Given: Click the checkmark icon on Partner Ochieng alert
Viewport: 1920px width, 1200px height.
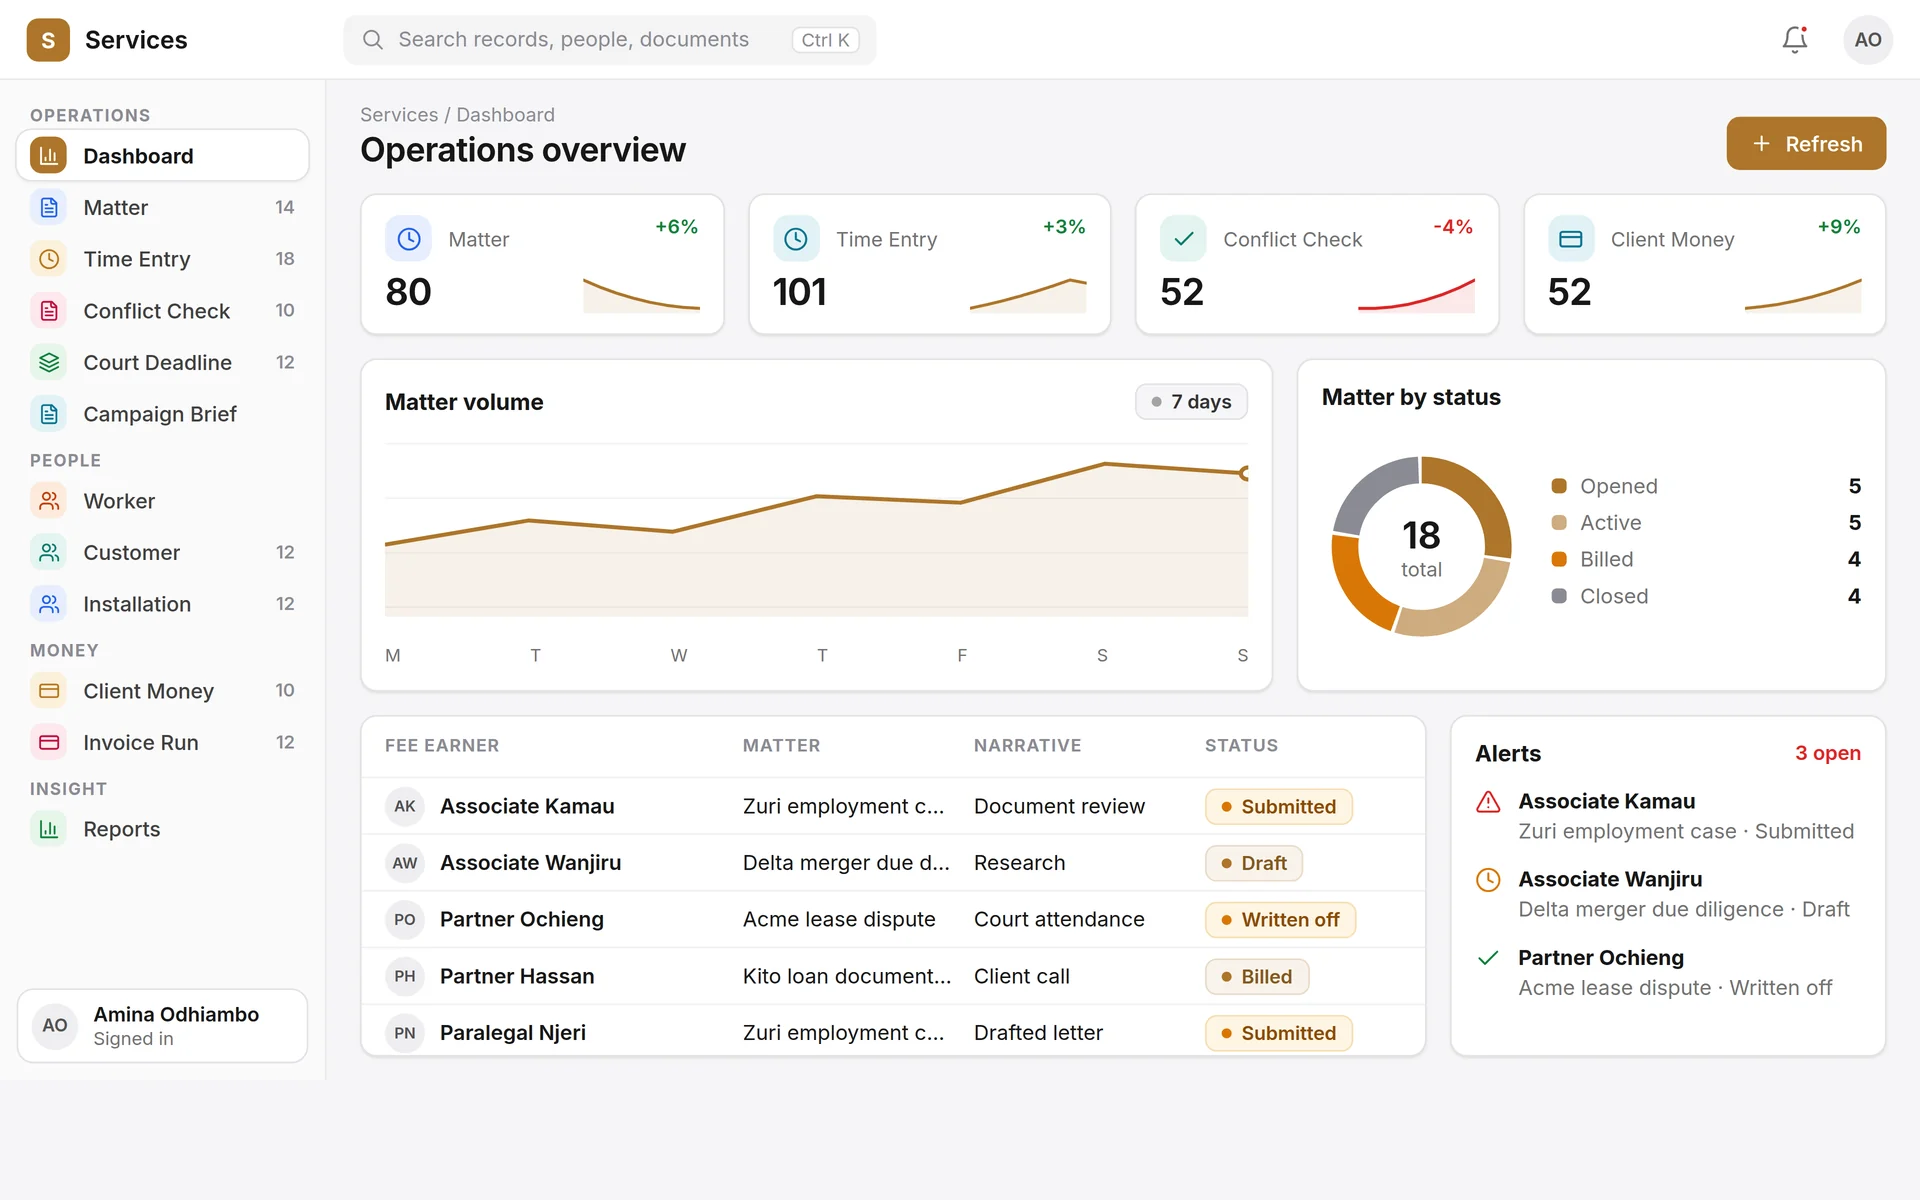Looking at the screenshot, I should [x=1488, y=958].
